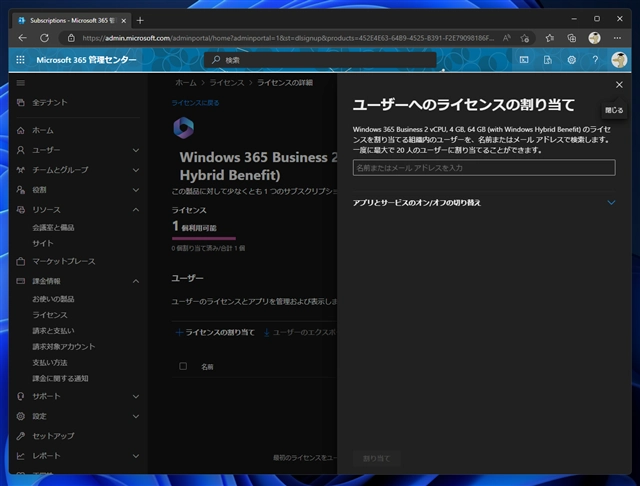Viewport: 640px width, 486px height.
Task: Click ホーム in the breadcrumb
Action: click(x=186, y=82)
